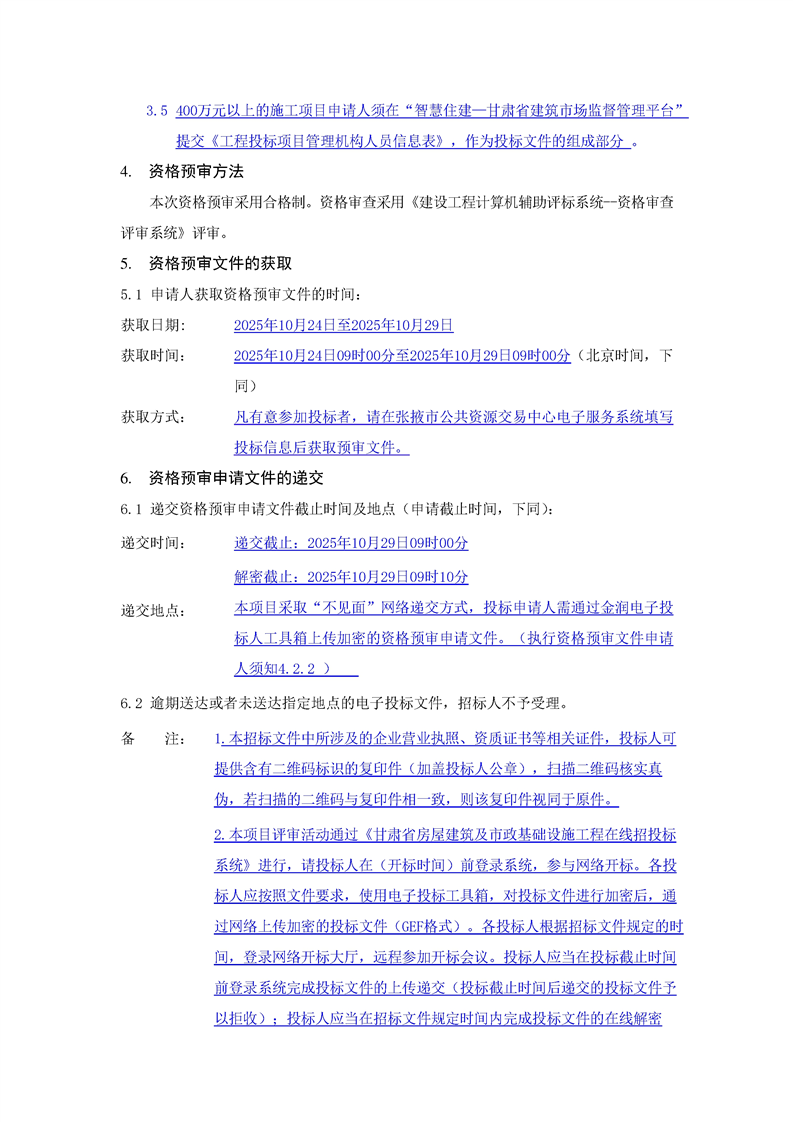Click the 投标信息后获取预审文件 underlined text
The width and height of the screenshot is (793, 1122).
(x=321, y=447)
